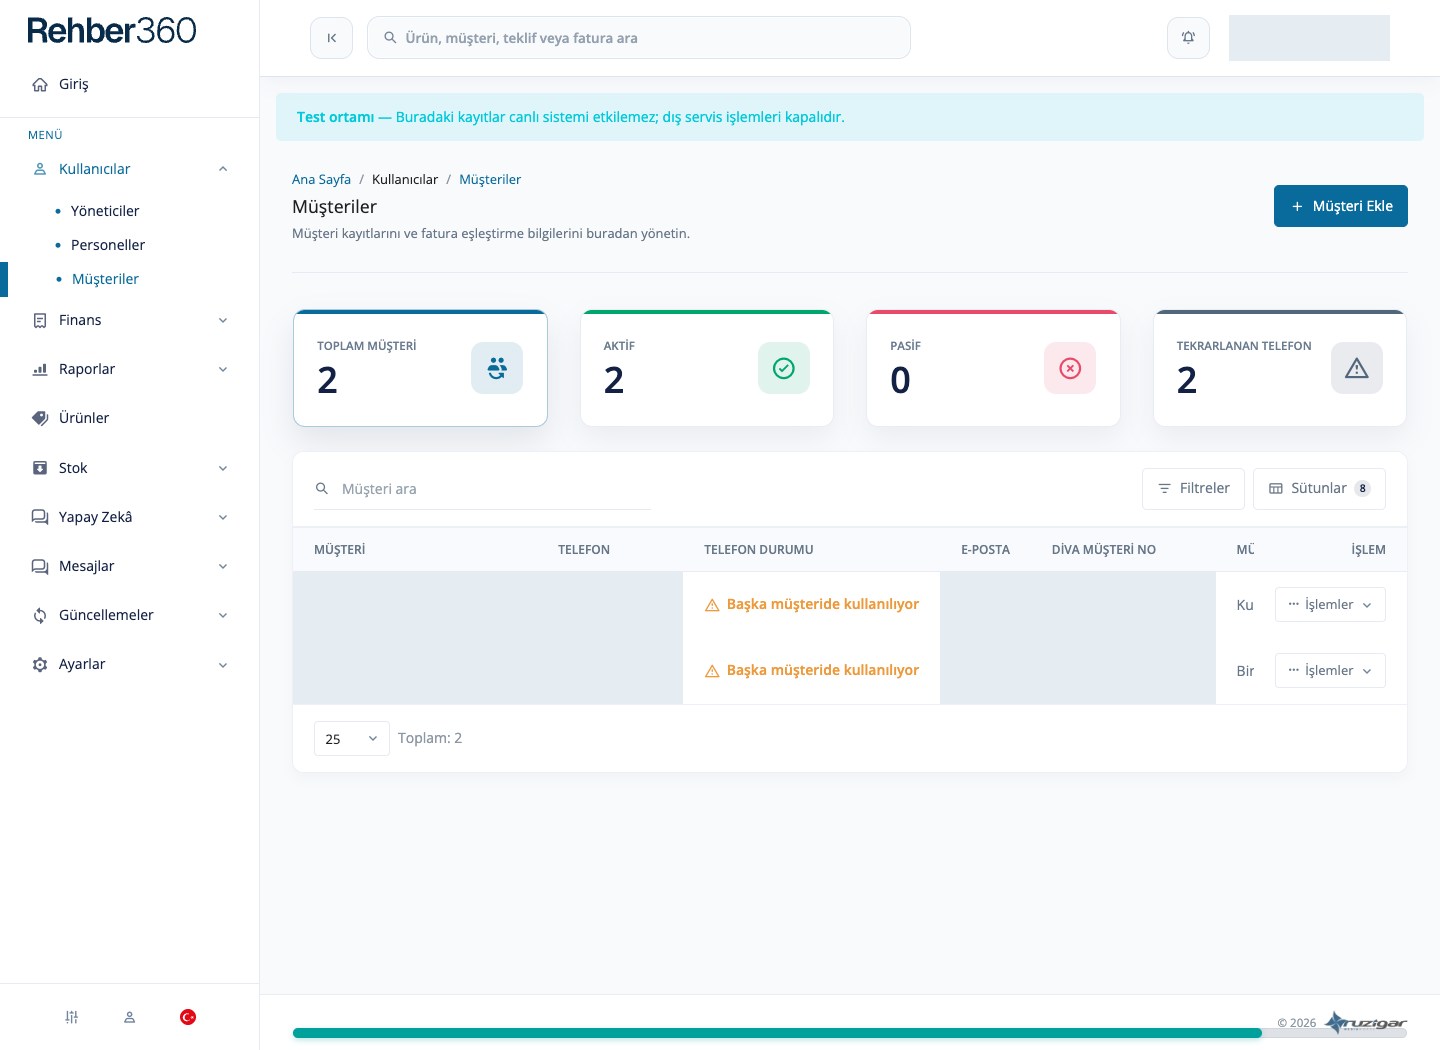This screenshot has height=1050, width=1440.
Task: Click the active check circle icon
Action: pyautogui.click(x=784, y=368)
